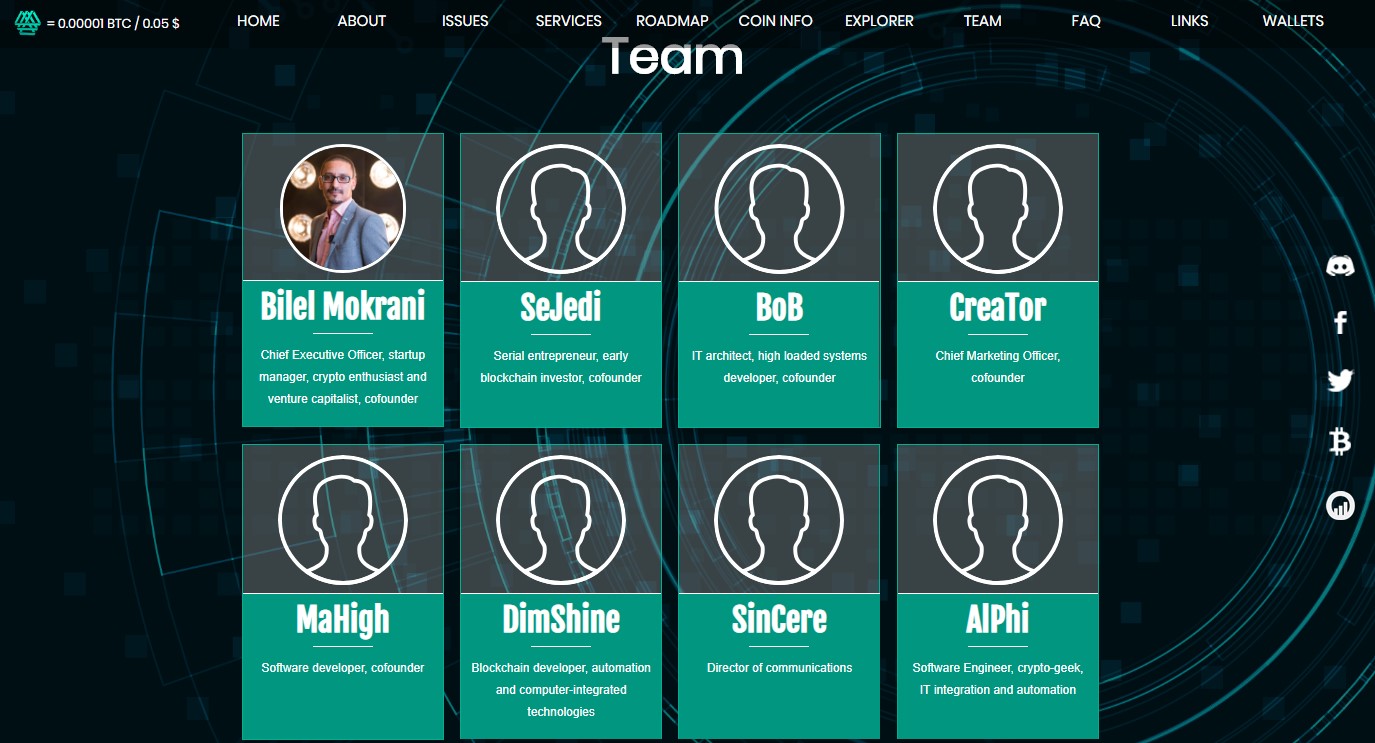This screenshot has height=743, width=1375.
Task: Click the 'Chief Marketing Officer' description text
Action: tap(998, 367)
